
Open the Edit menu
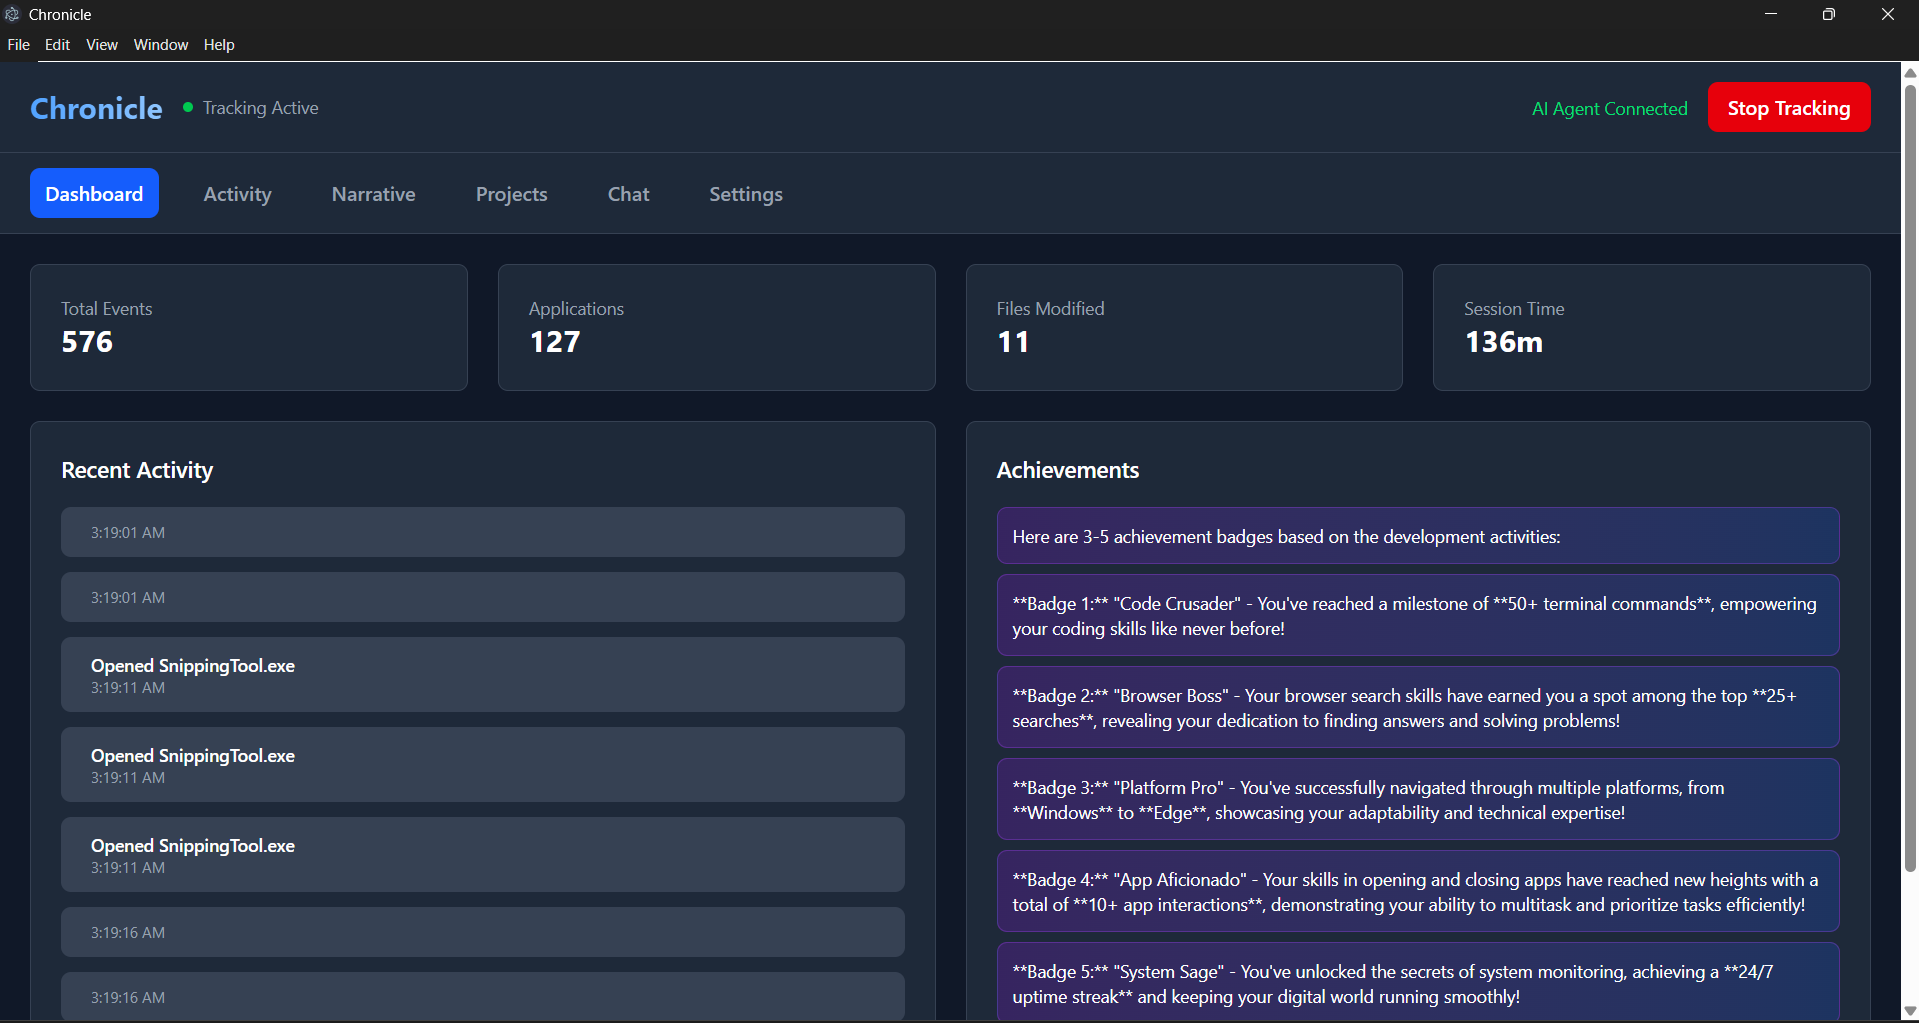click(57, 45)
